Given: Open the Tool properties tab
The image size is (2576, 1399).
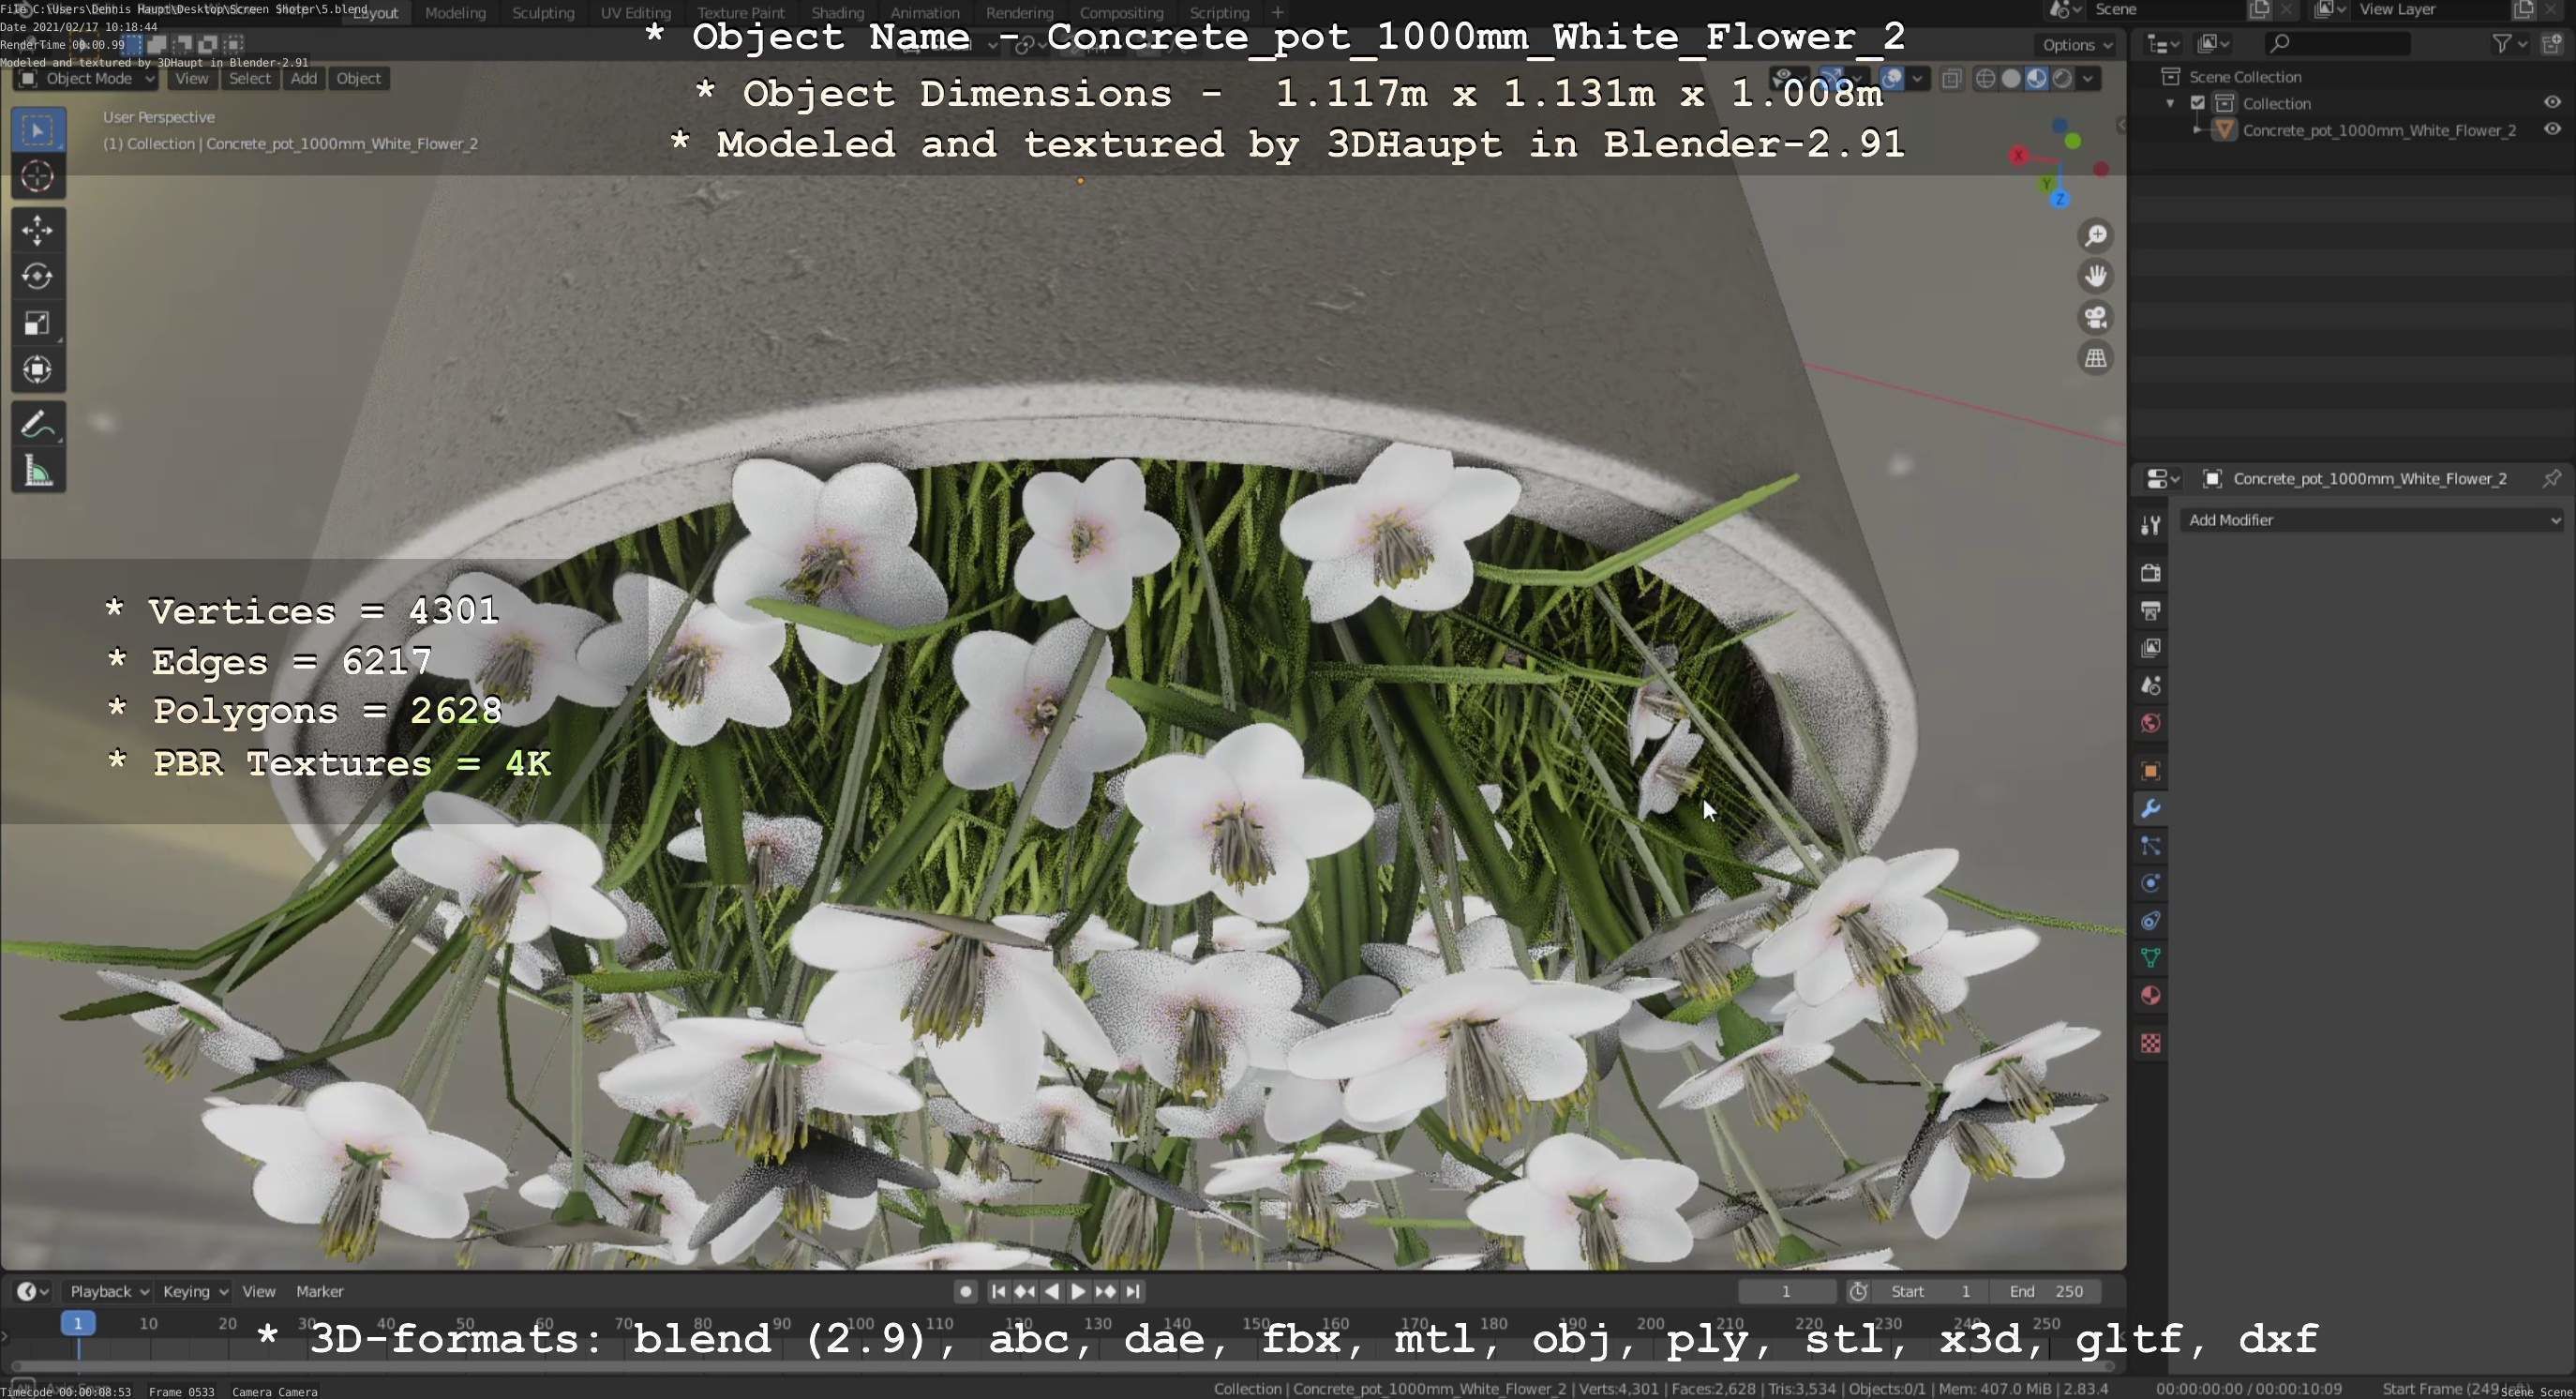Looking at the screenshot, I should pos(2150,525).
